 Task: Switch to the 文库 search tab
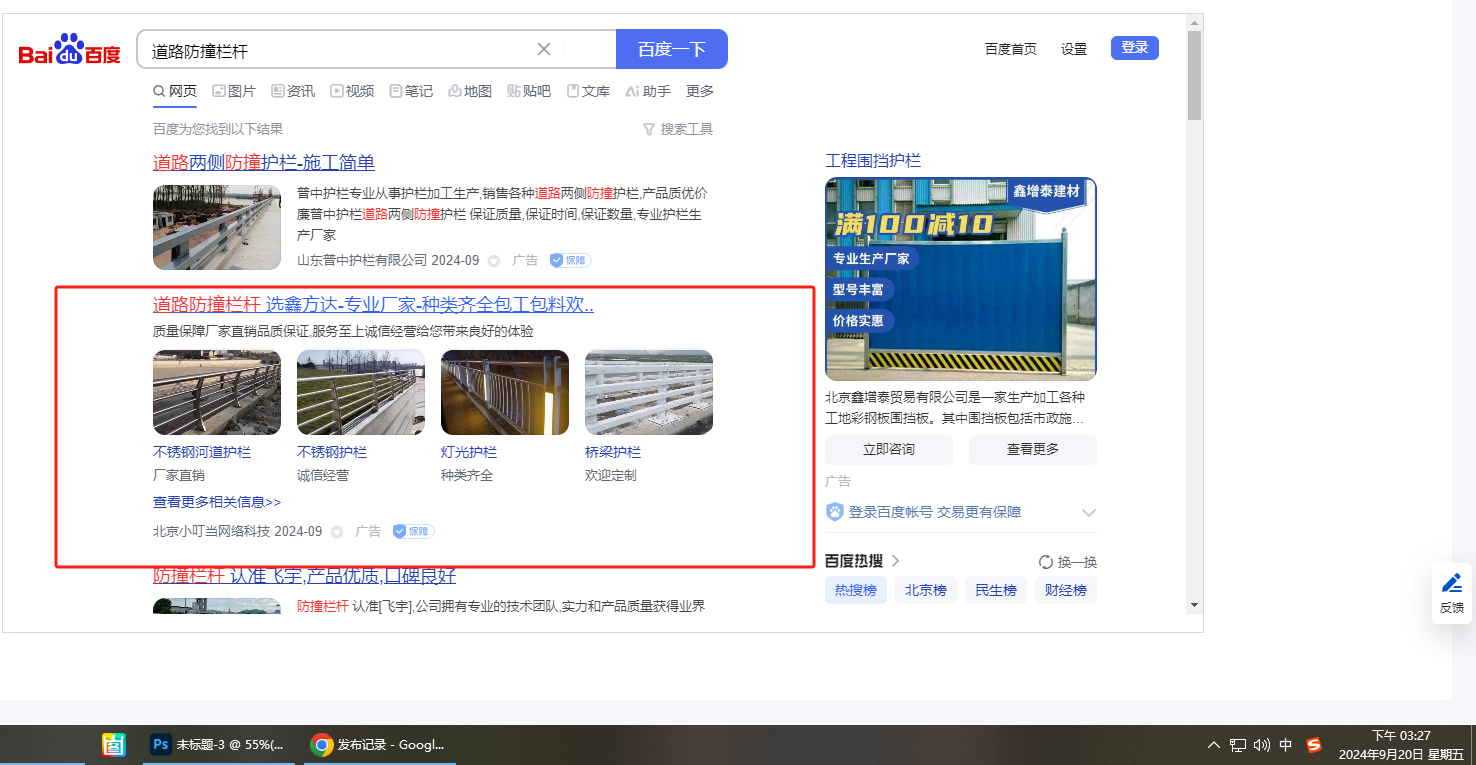coord(588,91)
